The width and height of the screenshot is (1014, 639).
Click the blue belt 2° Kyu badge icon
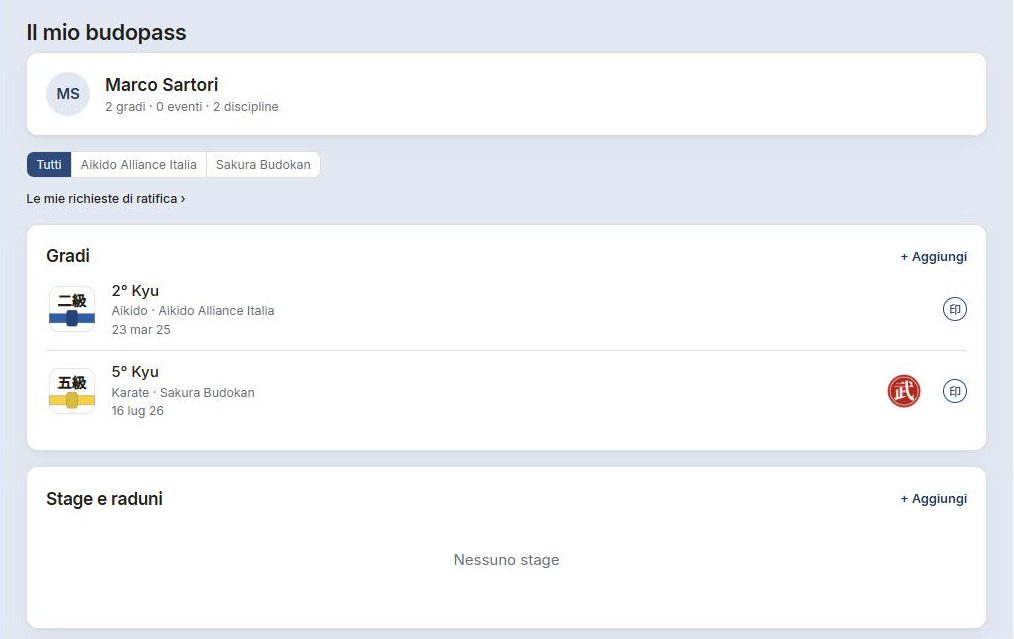pyautogui.click(x=72, y=309)
